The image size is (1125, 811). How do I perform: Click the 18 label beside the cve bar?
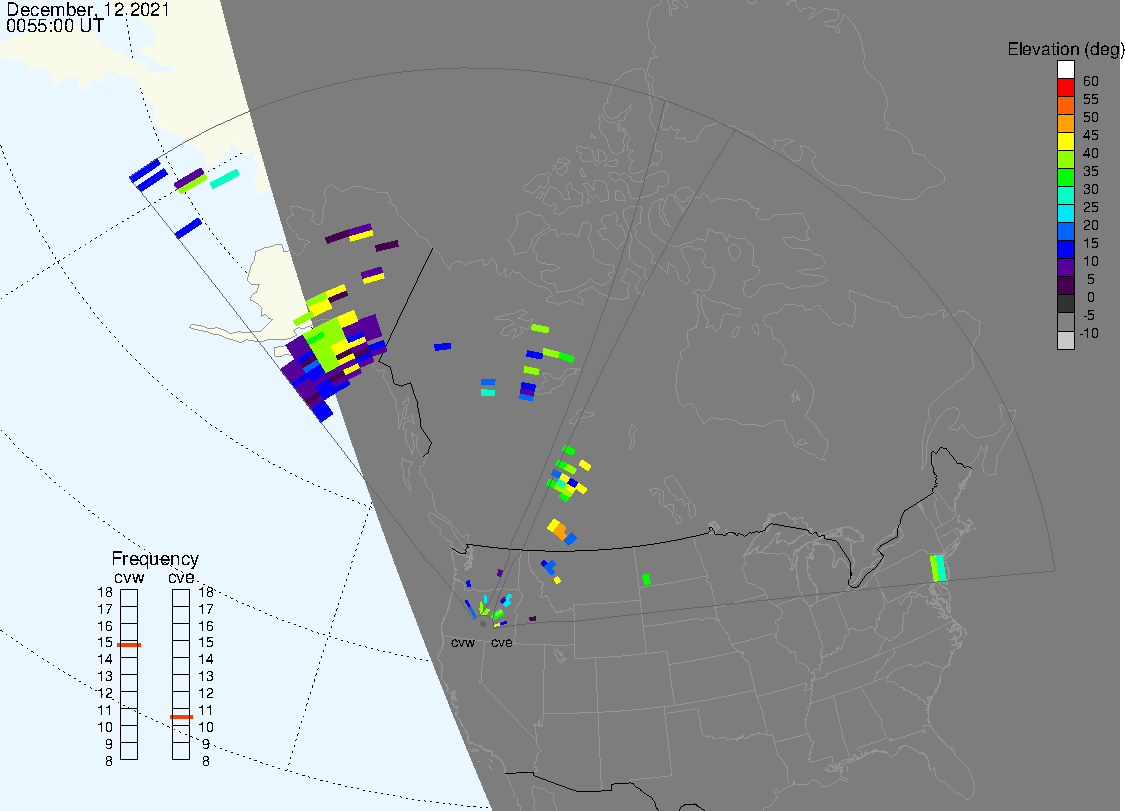pyautogui.click(x=206, y=592)
